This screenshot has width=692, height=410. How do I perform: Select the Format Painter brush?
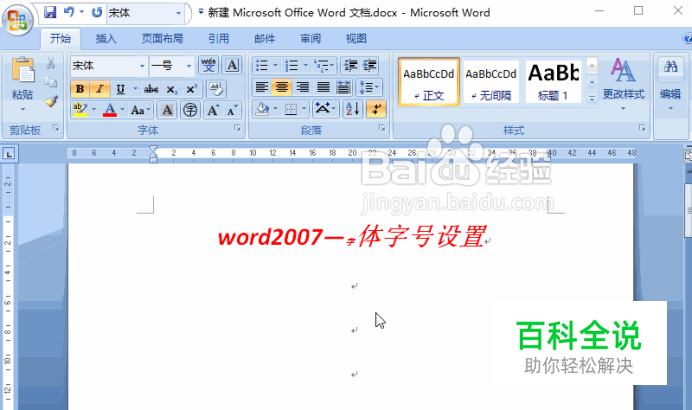[x=51, y=101]
